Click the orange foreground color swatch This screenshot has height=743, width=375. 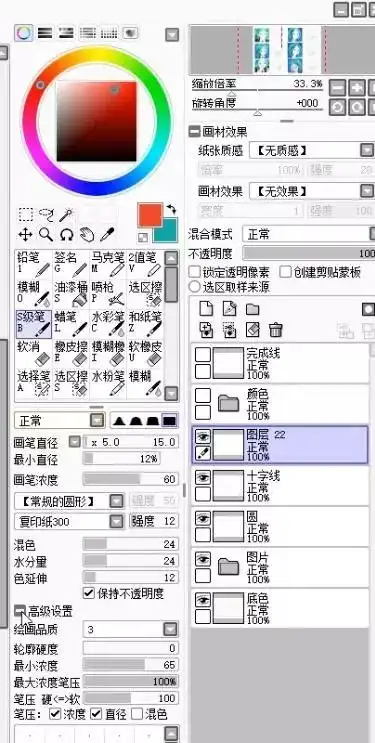[x=150, y=215]
